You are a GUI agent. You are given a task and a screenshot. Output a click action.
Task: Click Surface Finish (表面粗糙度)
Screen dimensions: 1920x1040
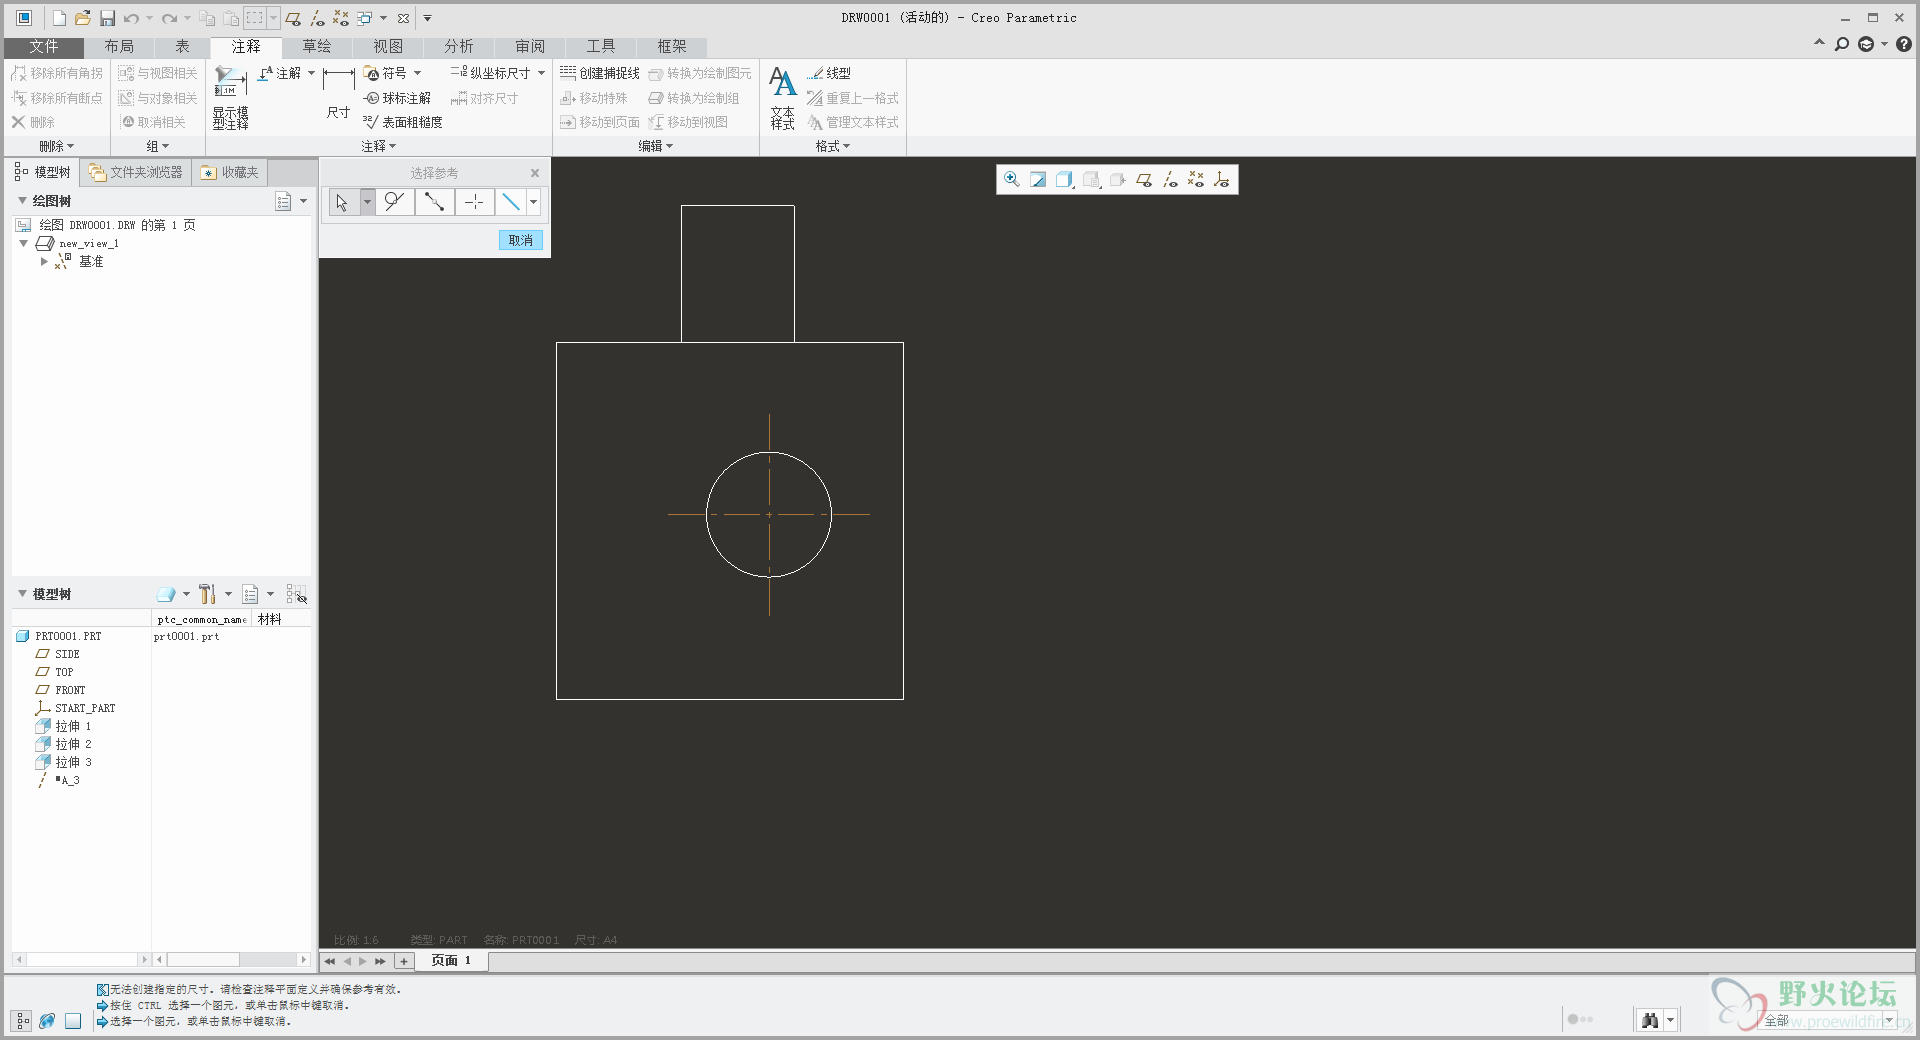(402, 122)
